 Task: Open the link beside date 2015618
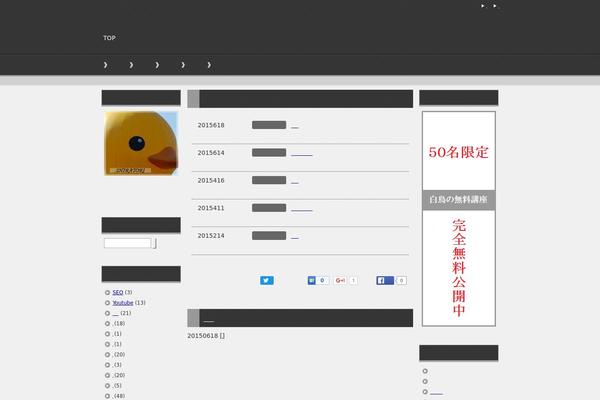(x=295, y=126)
